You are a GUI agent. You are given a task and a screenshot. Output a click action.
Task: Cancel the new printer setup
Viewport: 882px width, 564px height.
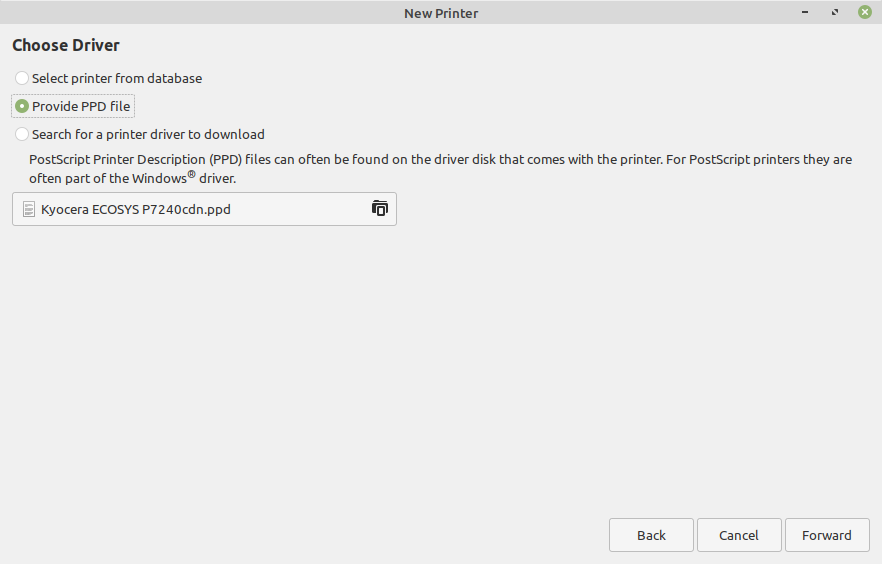click(739, 535)
